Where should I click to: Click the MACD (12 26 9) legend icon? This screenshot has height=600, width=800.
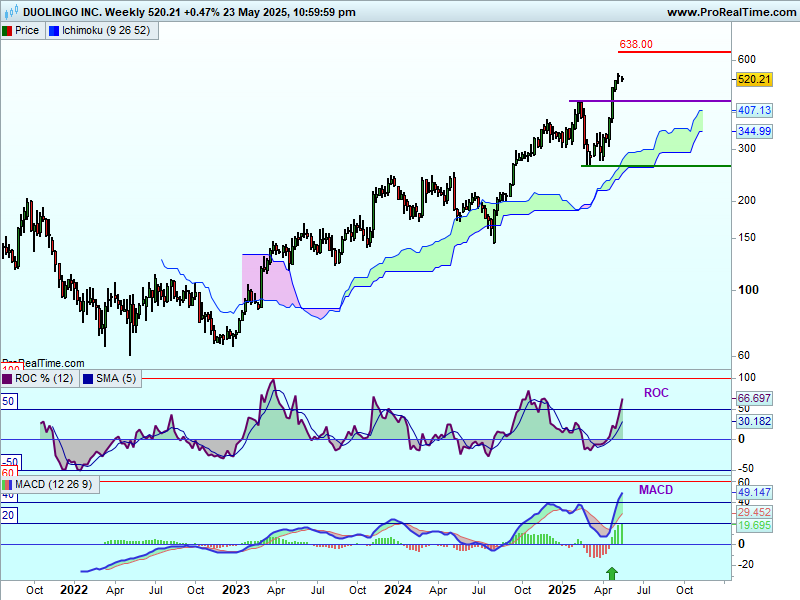pos(7,485)
